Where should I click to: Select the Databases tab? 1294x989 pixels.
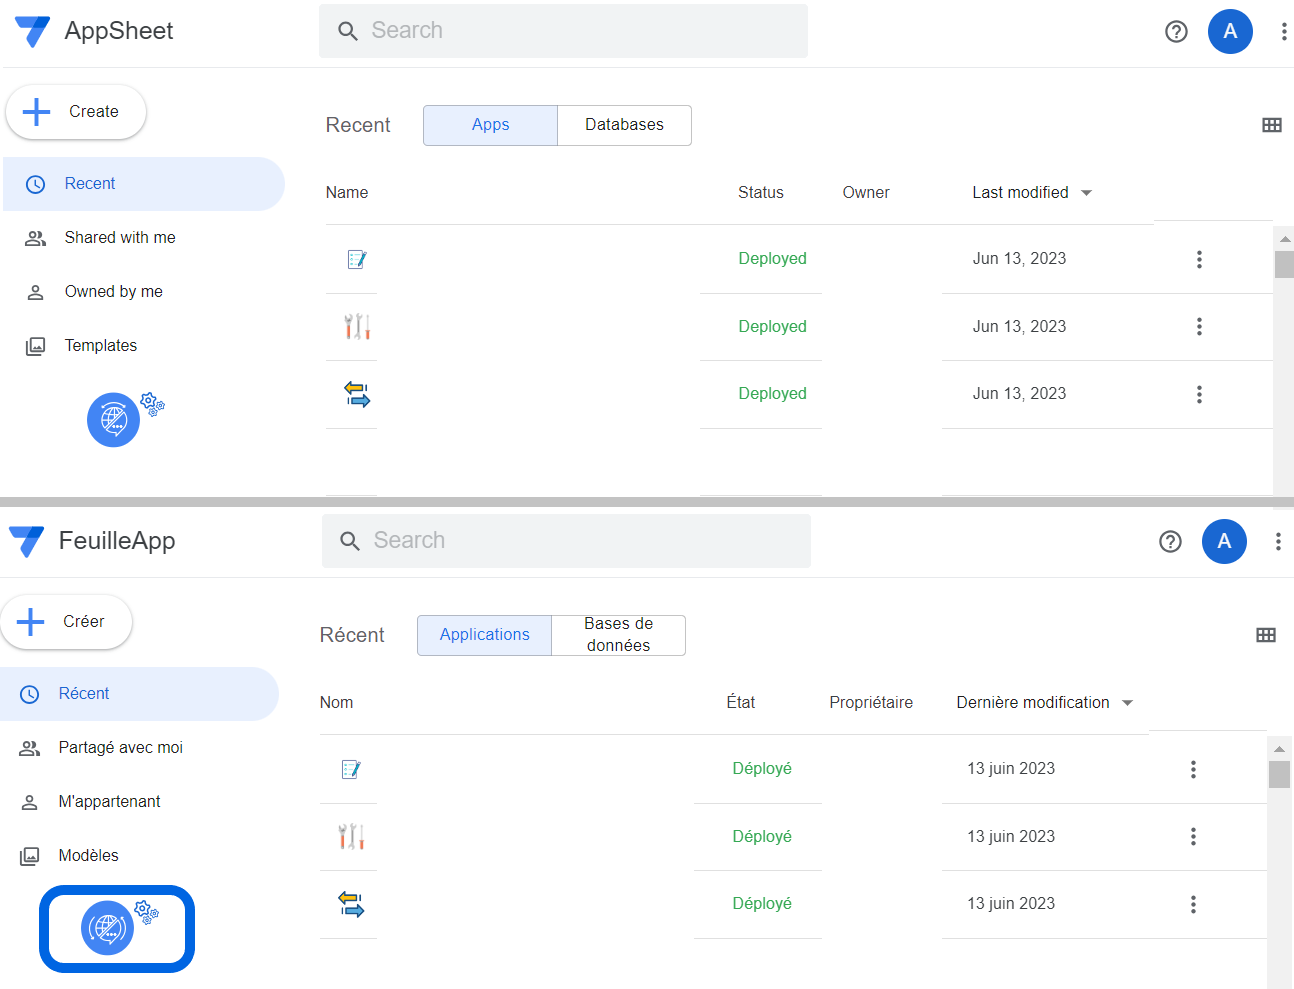point(624,125)
